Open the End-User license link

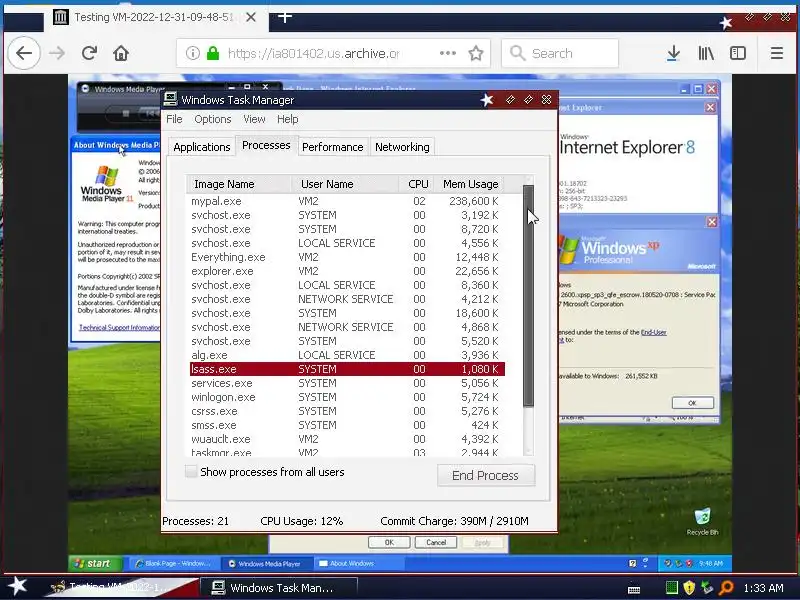coord(654,332)
